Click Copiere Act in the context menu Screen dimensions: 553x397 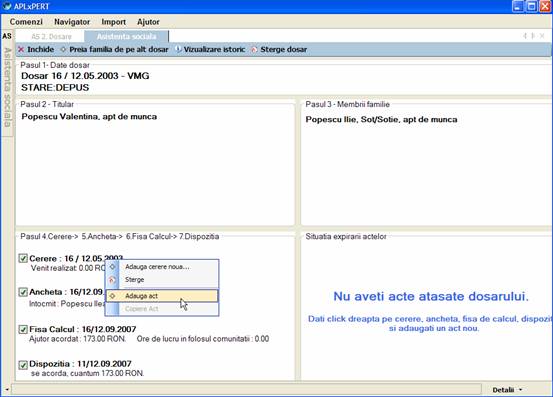click(162, 309)
